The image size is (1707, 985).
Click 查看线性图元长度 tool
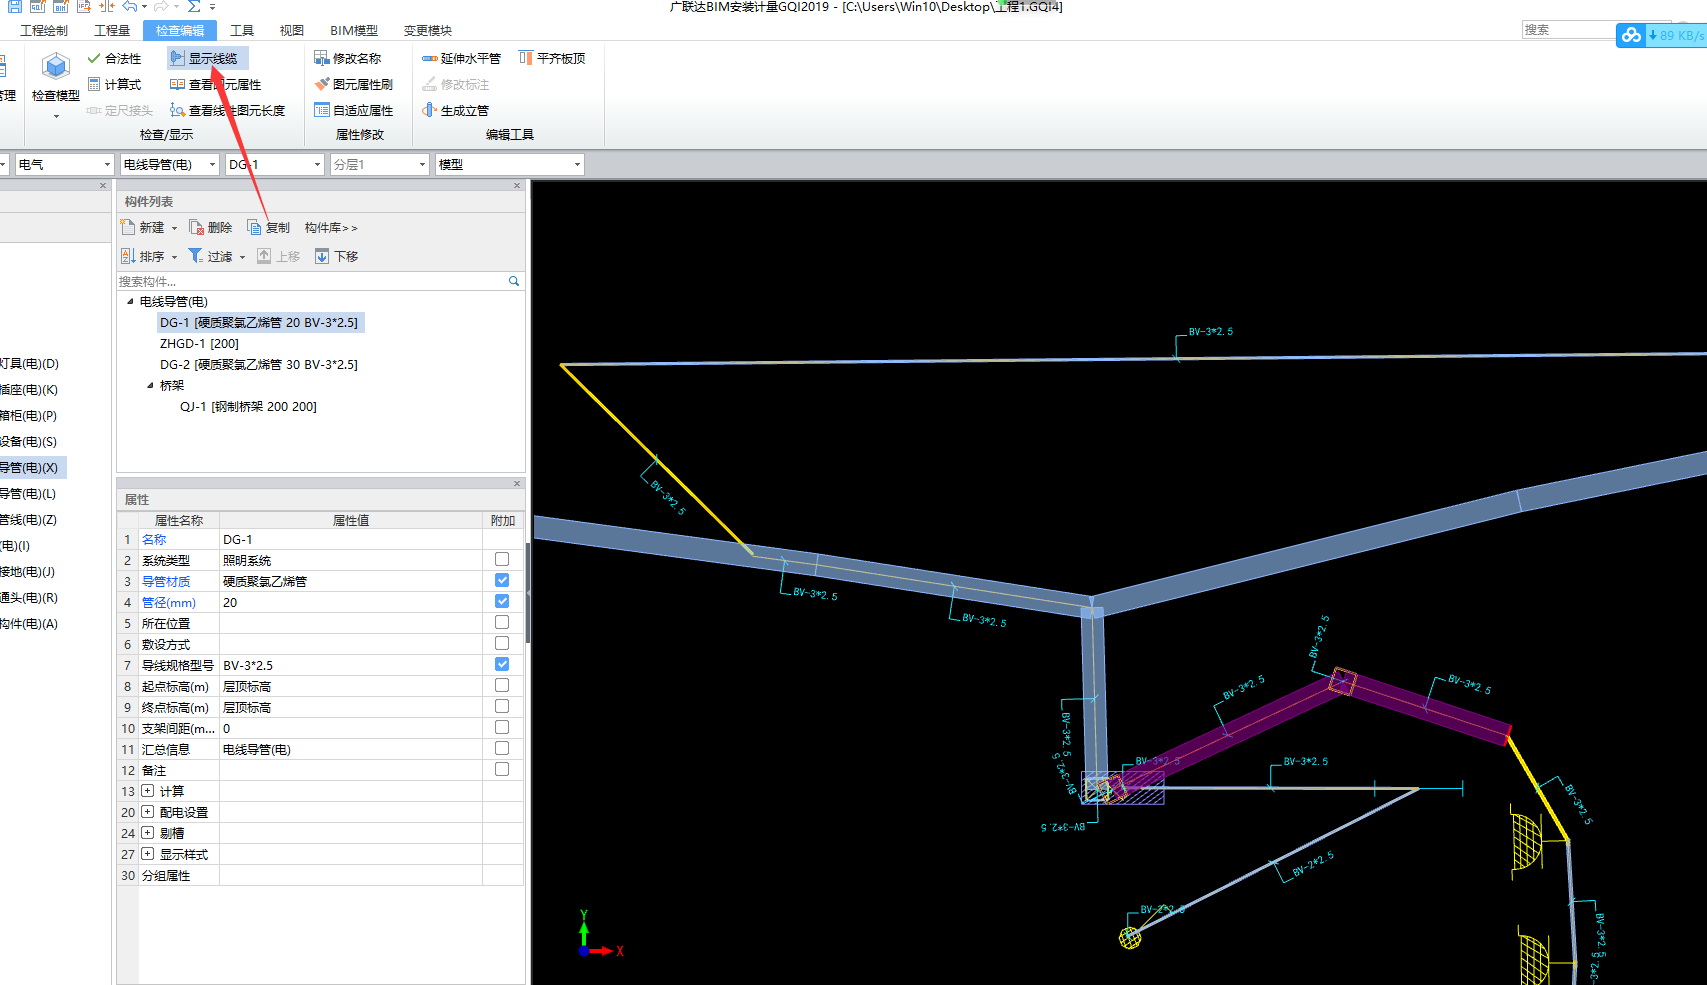point(228,111)
